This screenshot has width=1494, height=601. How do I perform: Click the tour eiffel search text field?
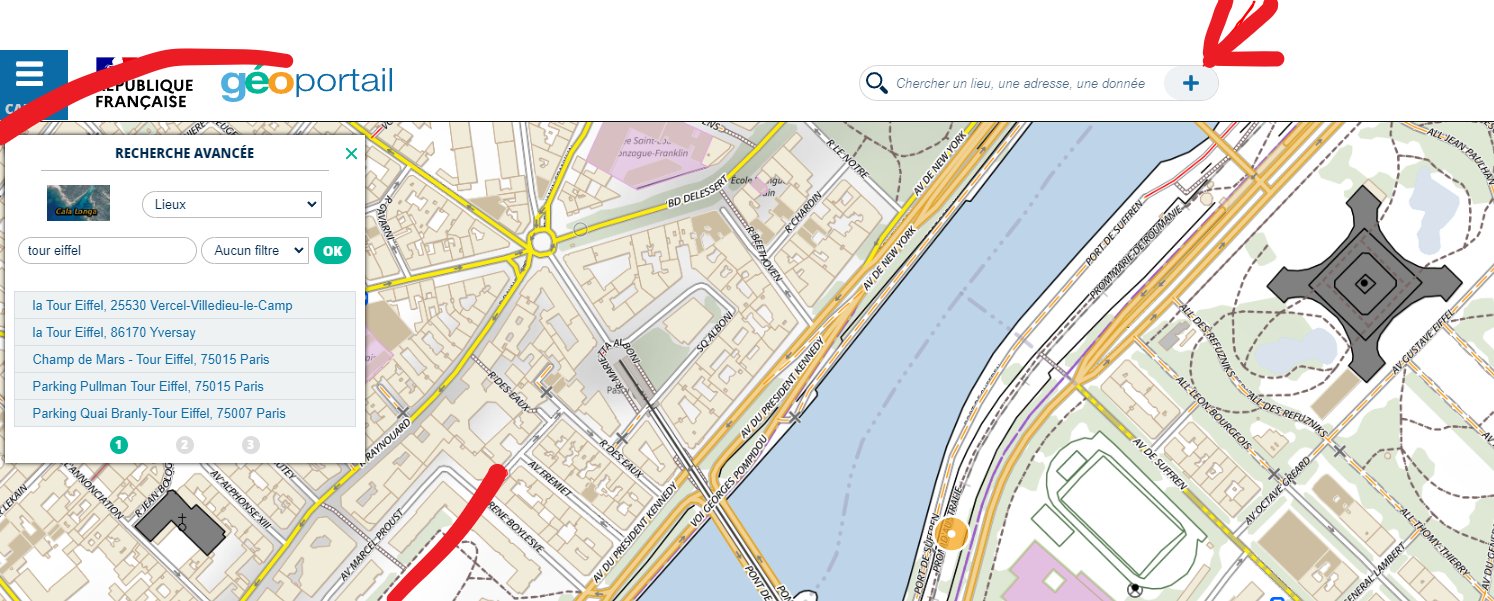(107, 251)
